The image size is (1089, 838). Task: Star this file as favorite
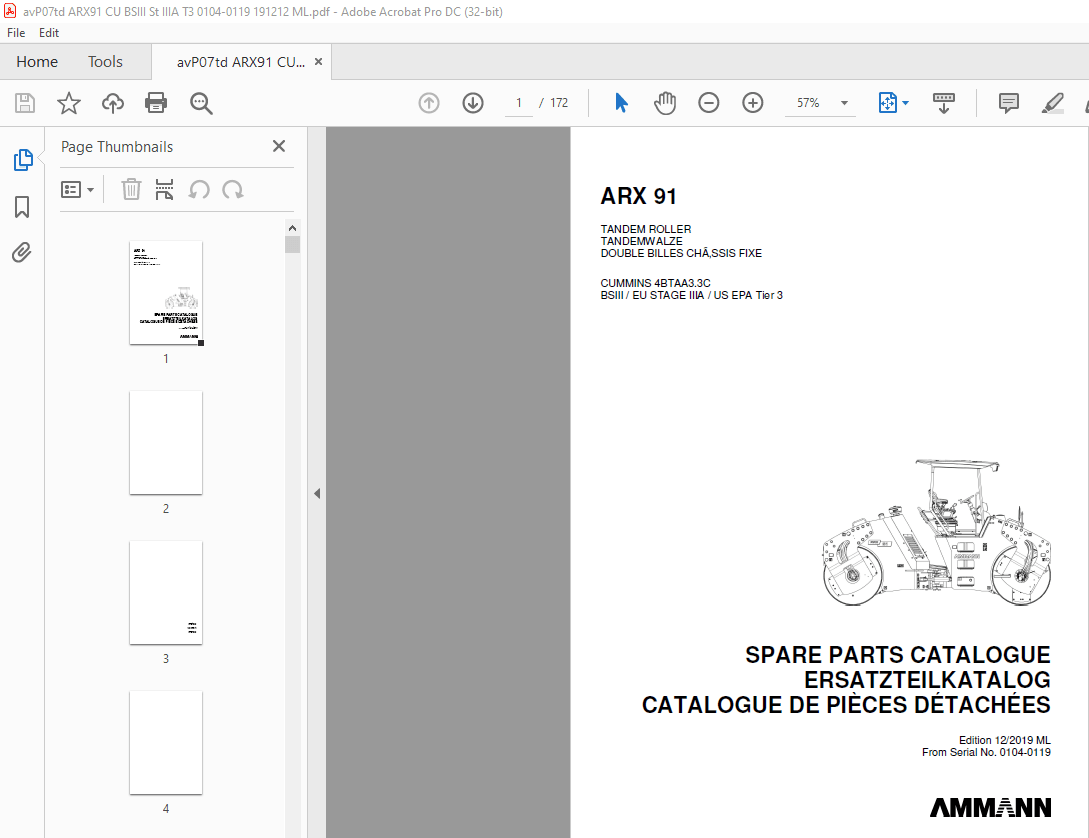pos(66,102)
